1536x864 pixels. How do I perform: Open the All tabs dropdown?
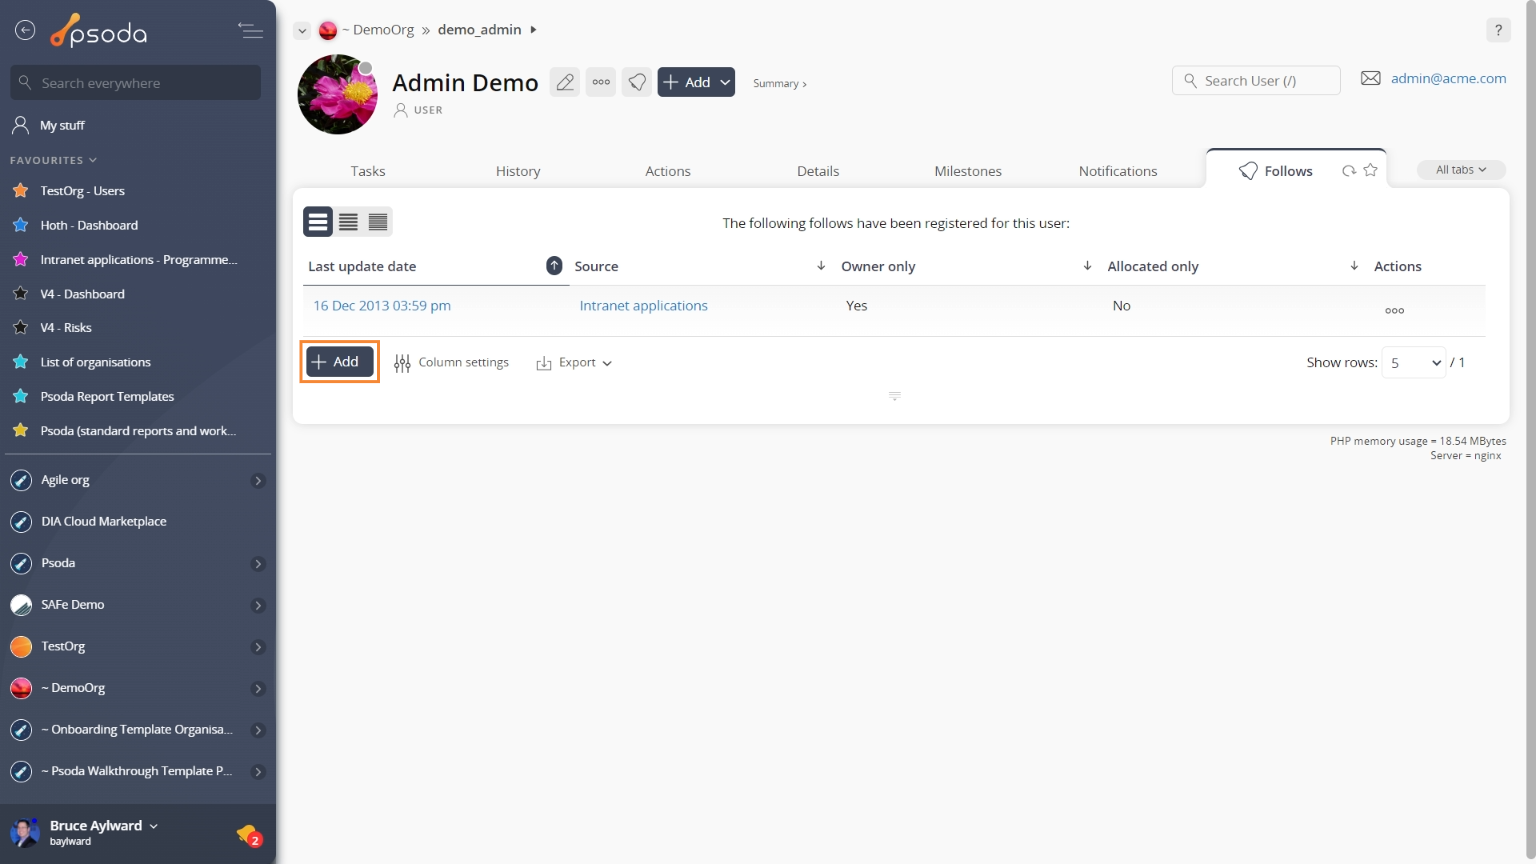click(1461, 170)
